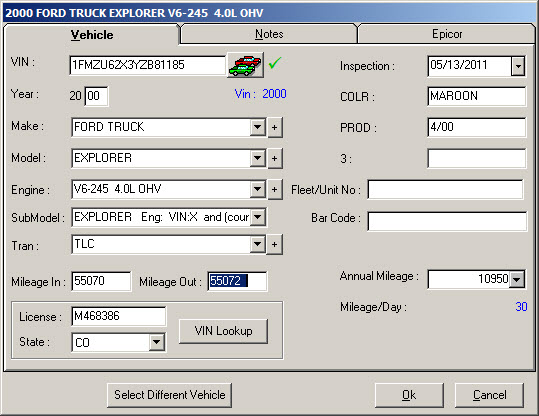Click the cars icon next to VIN
This screenshot has height=416, width=539.
coord(245,65)
